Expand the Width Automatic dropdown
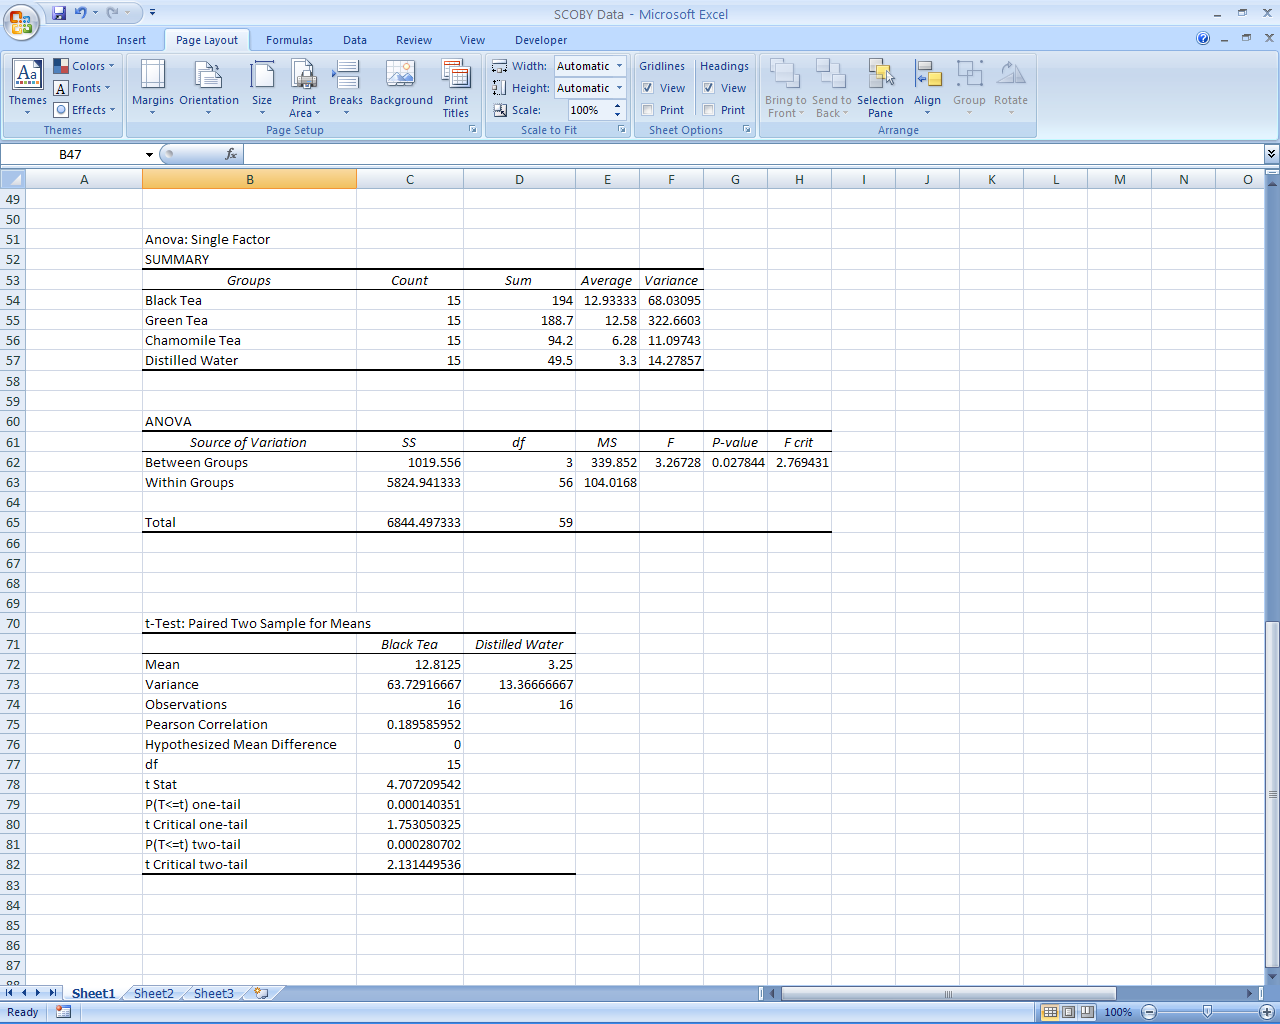The height and width of the screenshot is (1024, 1280). [x=619, y=66]
